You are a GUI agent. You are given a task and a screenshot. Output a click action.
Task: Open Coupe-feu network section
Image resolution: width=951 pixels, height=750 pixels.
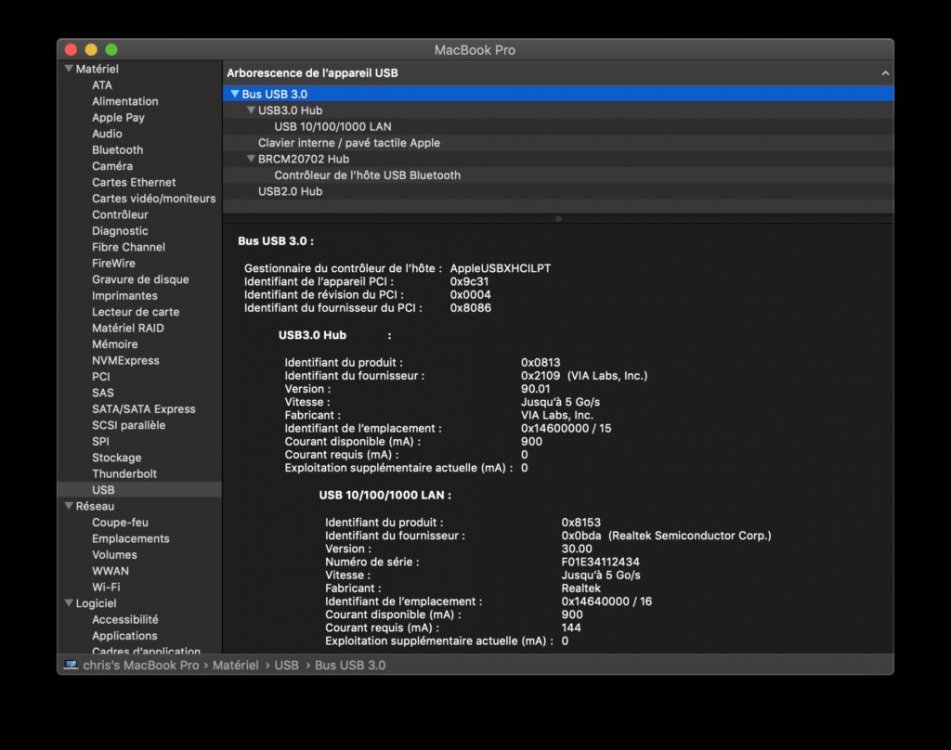coord(120,522)
